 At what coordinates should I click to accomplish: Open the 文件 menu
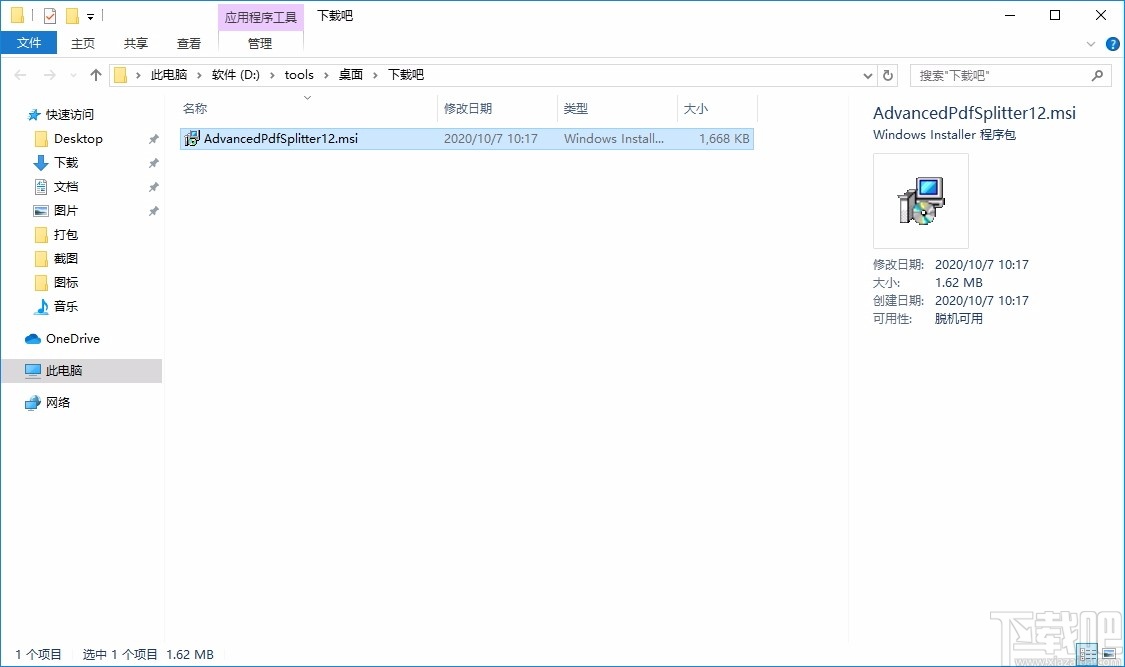(29, 43)
